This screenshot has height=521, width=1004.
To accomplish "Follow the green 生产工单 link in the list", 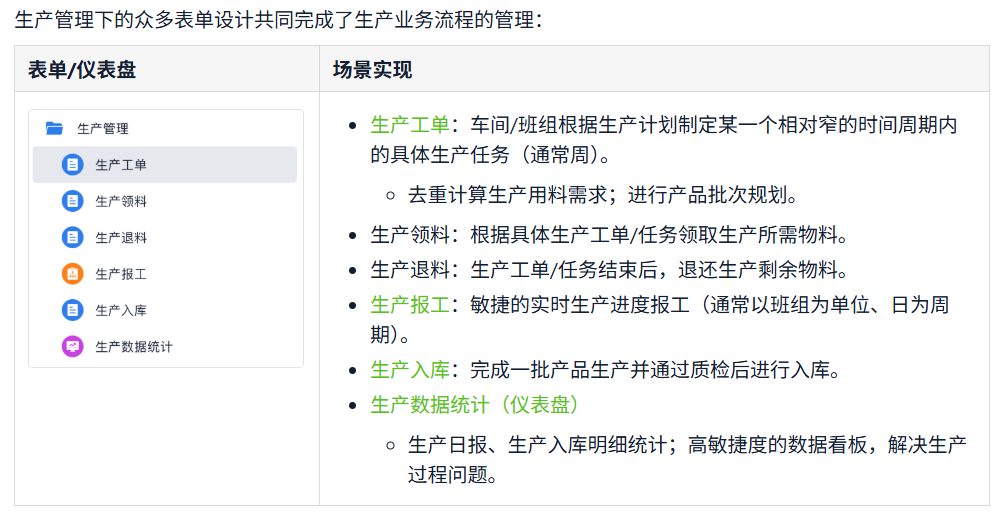I will point(410,125).
